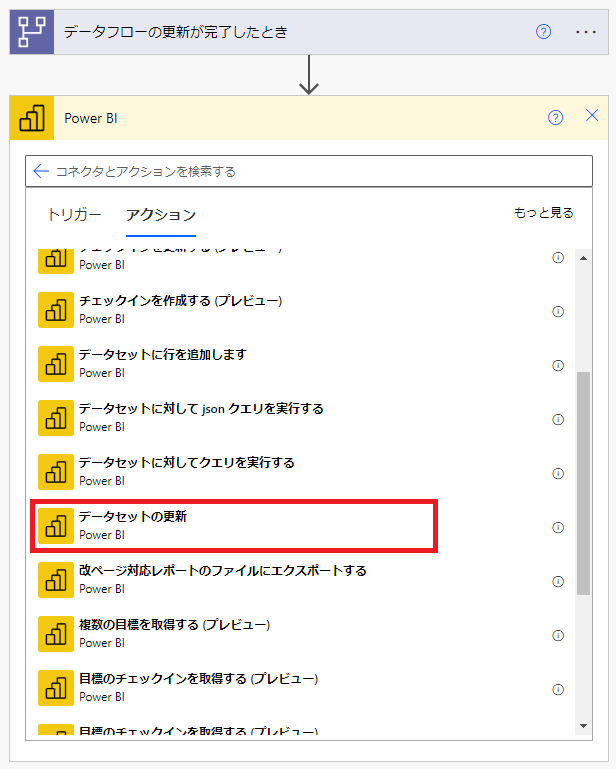
Task: Focus the コネクタとアクションを検索する search field
Action: click(309, 171)
